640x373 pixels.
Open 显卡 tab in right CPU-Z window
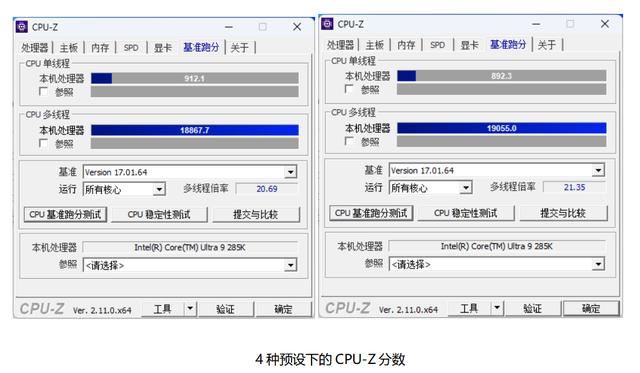click(x=469, y=45)
